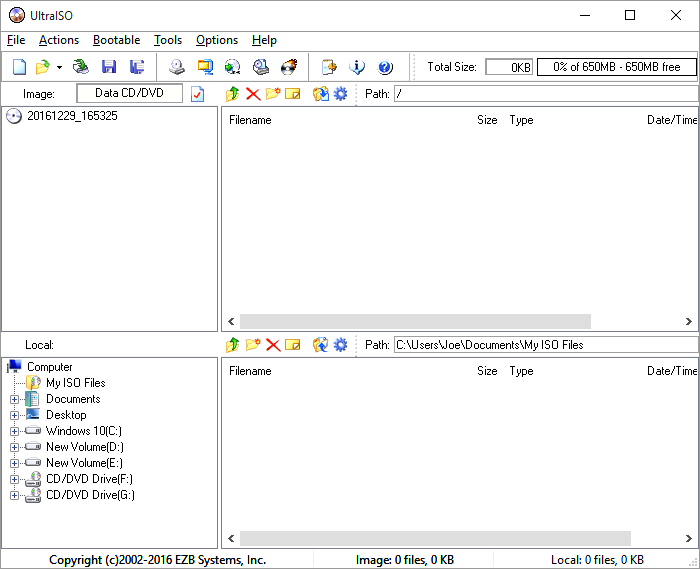Click the New image toolbar icon
This screenshot has height=569, width=700.
coord(19,67)
